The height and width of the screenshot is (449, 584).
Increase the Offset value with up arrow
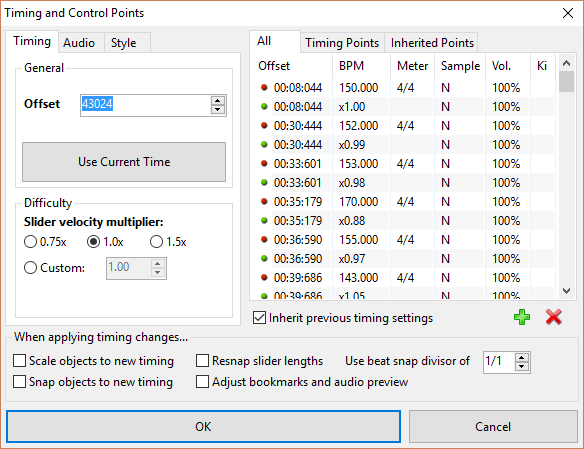pyautogui.click(x=218, y=101)
